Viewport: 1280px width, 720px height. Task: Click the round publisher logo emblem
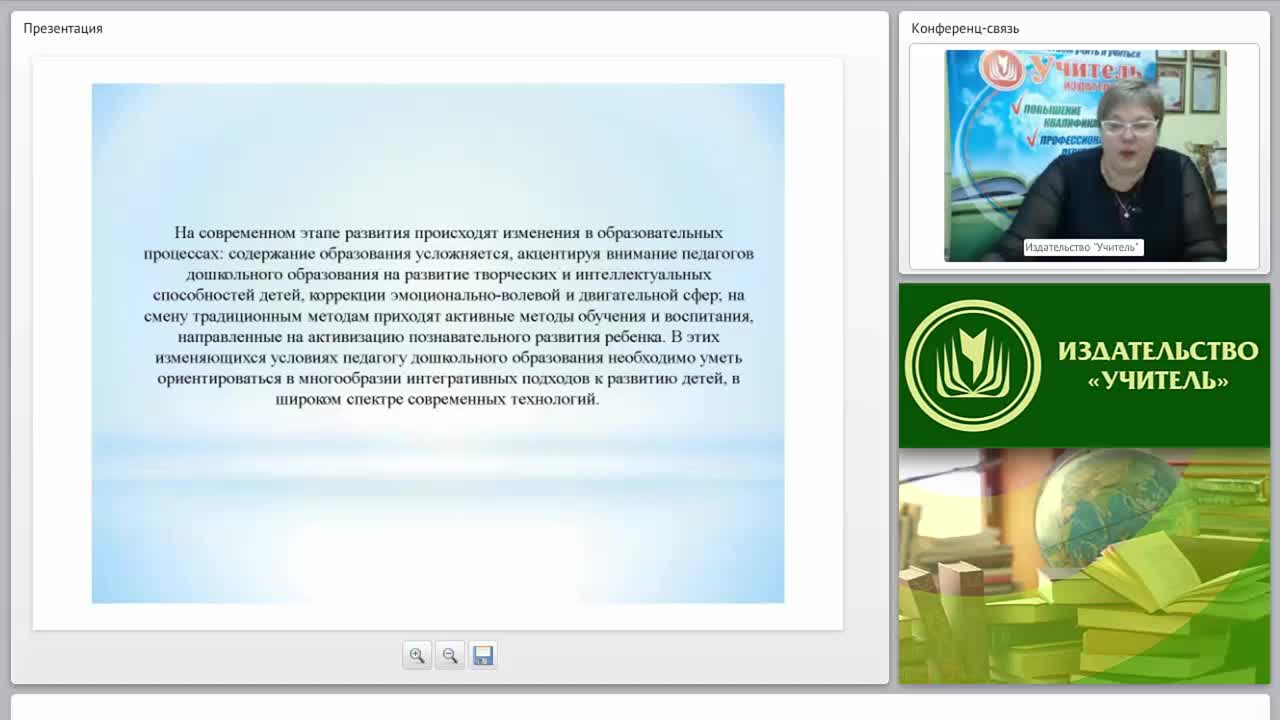[973, 366]
